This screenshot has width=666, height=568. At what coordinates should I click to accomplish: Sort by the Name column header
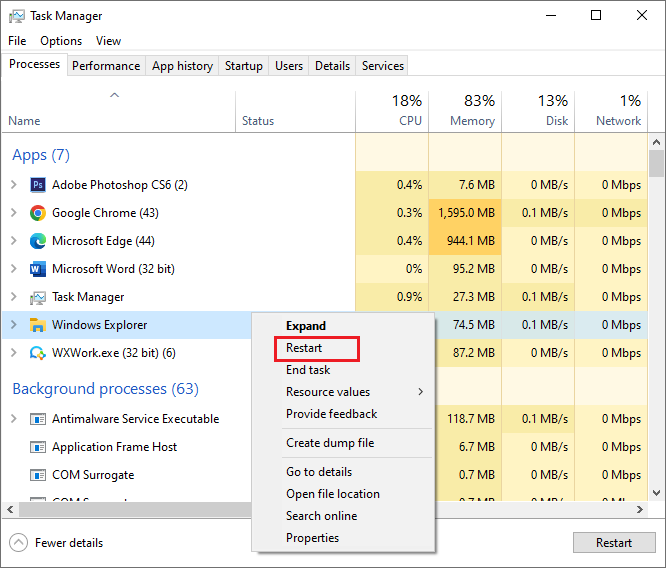[119, 111]
